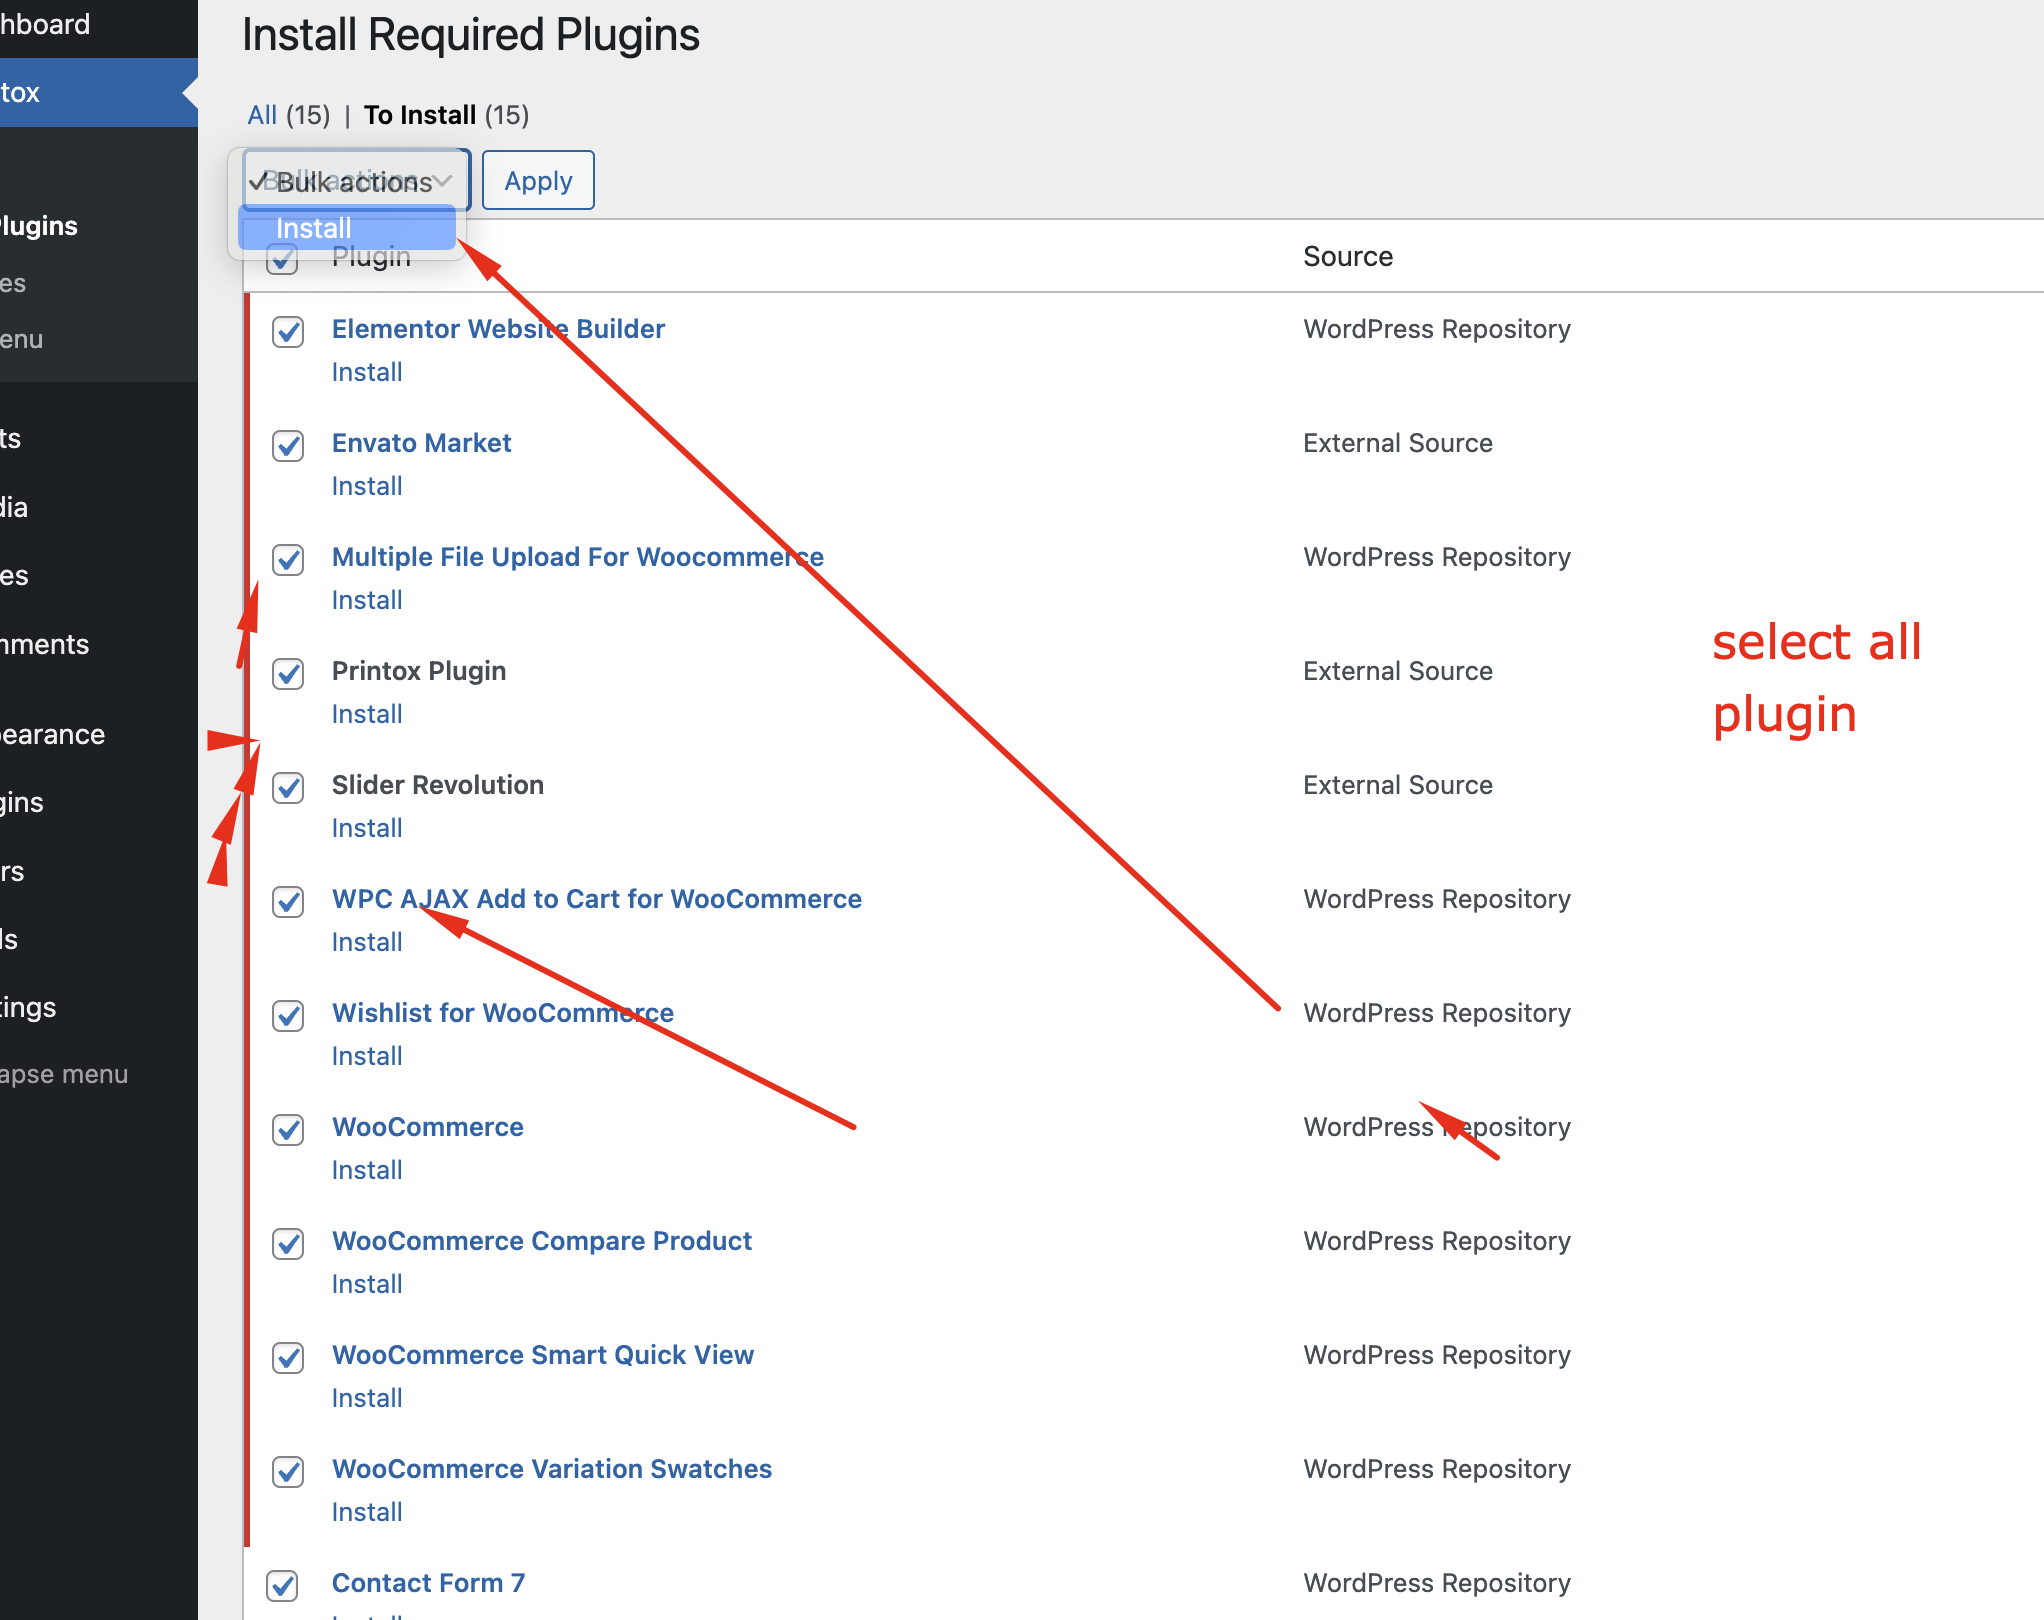Image resolution: width=2044 pixels, height=1620 pixels.
Task: Uncheck the Elementor Website Builder checkbox
Action: tap(288, 331)
